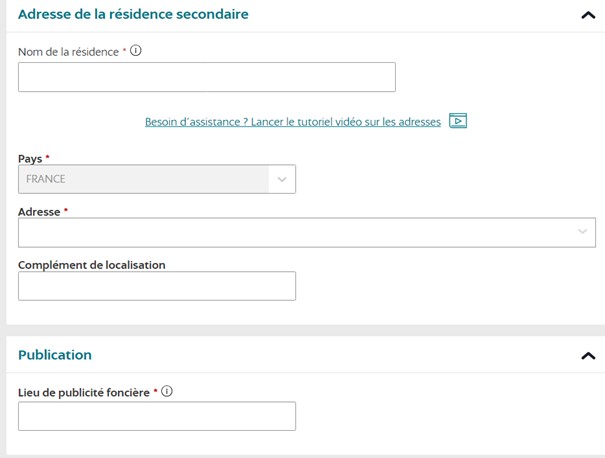The height and width of the screenshot is (458, 605).
Task: Click the Publication section title
Action: (55, 355)
